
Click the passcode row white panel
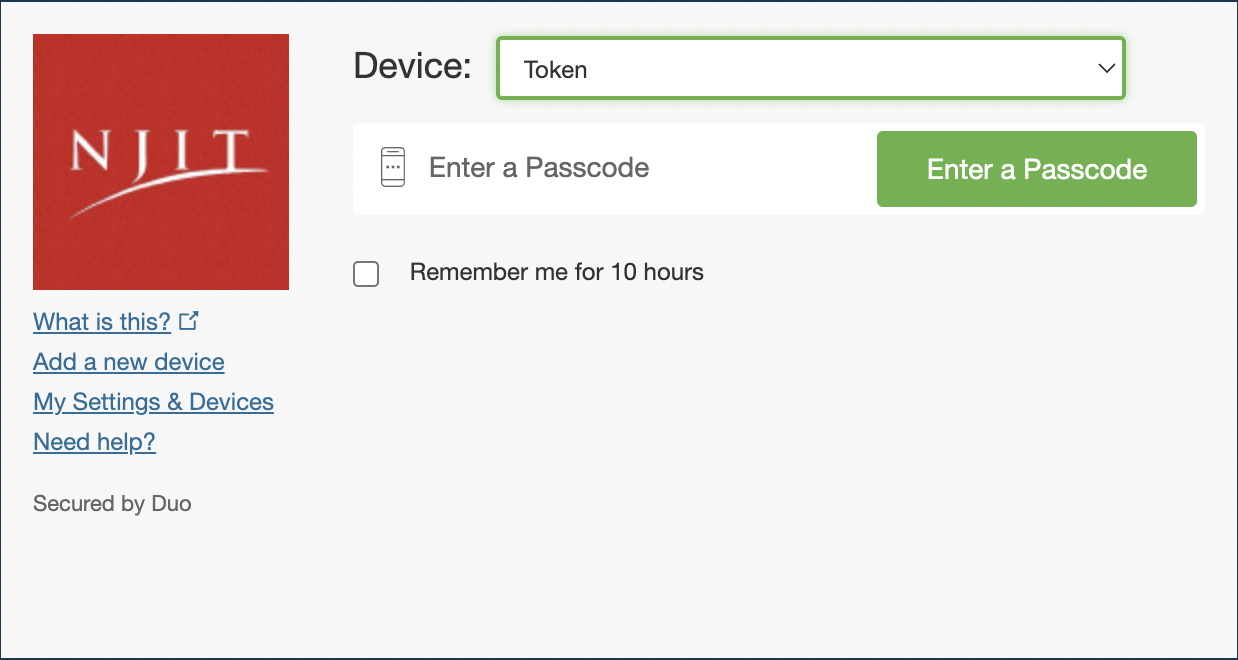779,169
